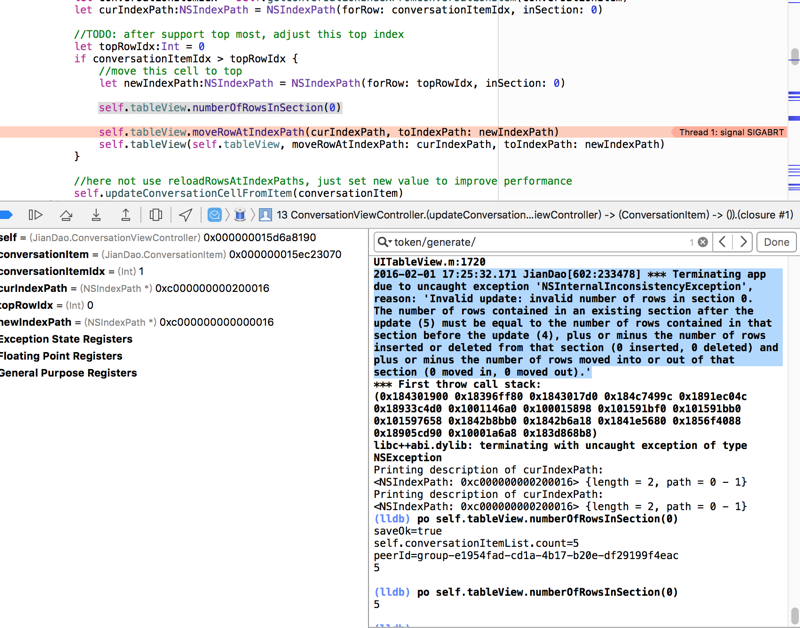Click the let topRowIdx:Int = 0 line

pos(139,46)
